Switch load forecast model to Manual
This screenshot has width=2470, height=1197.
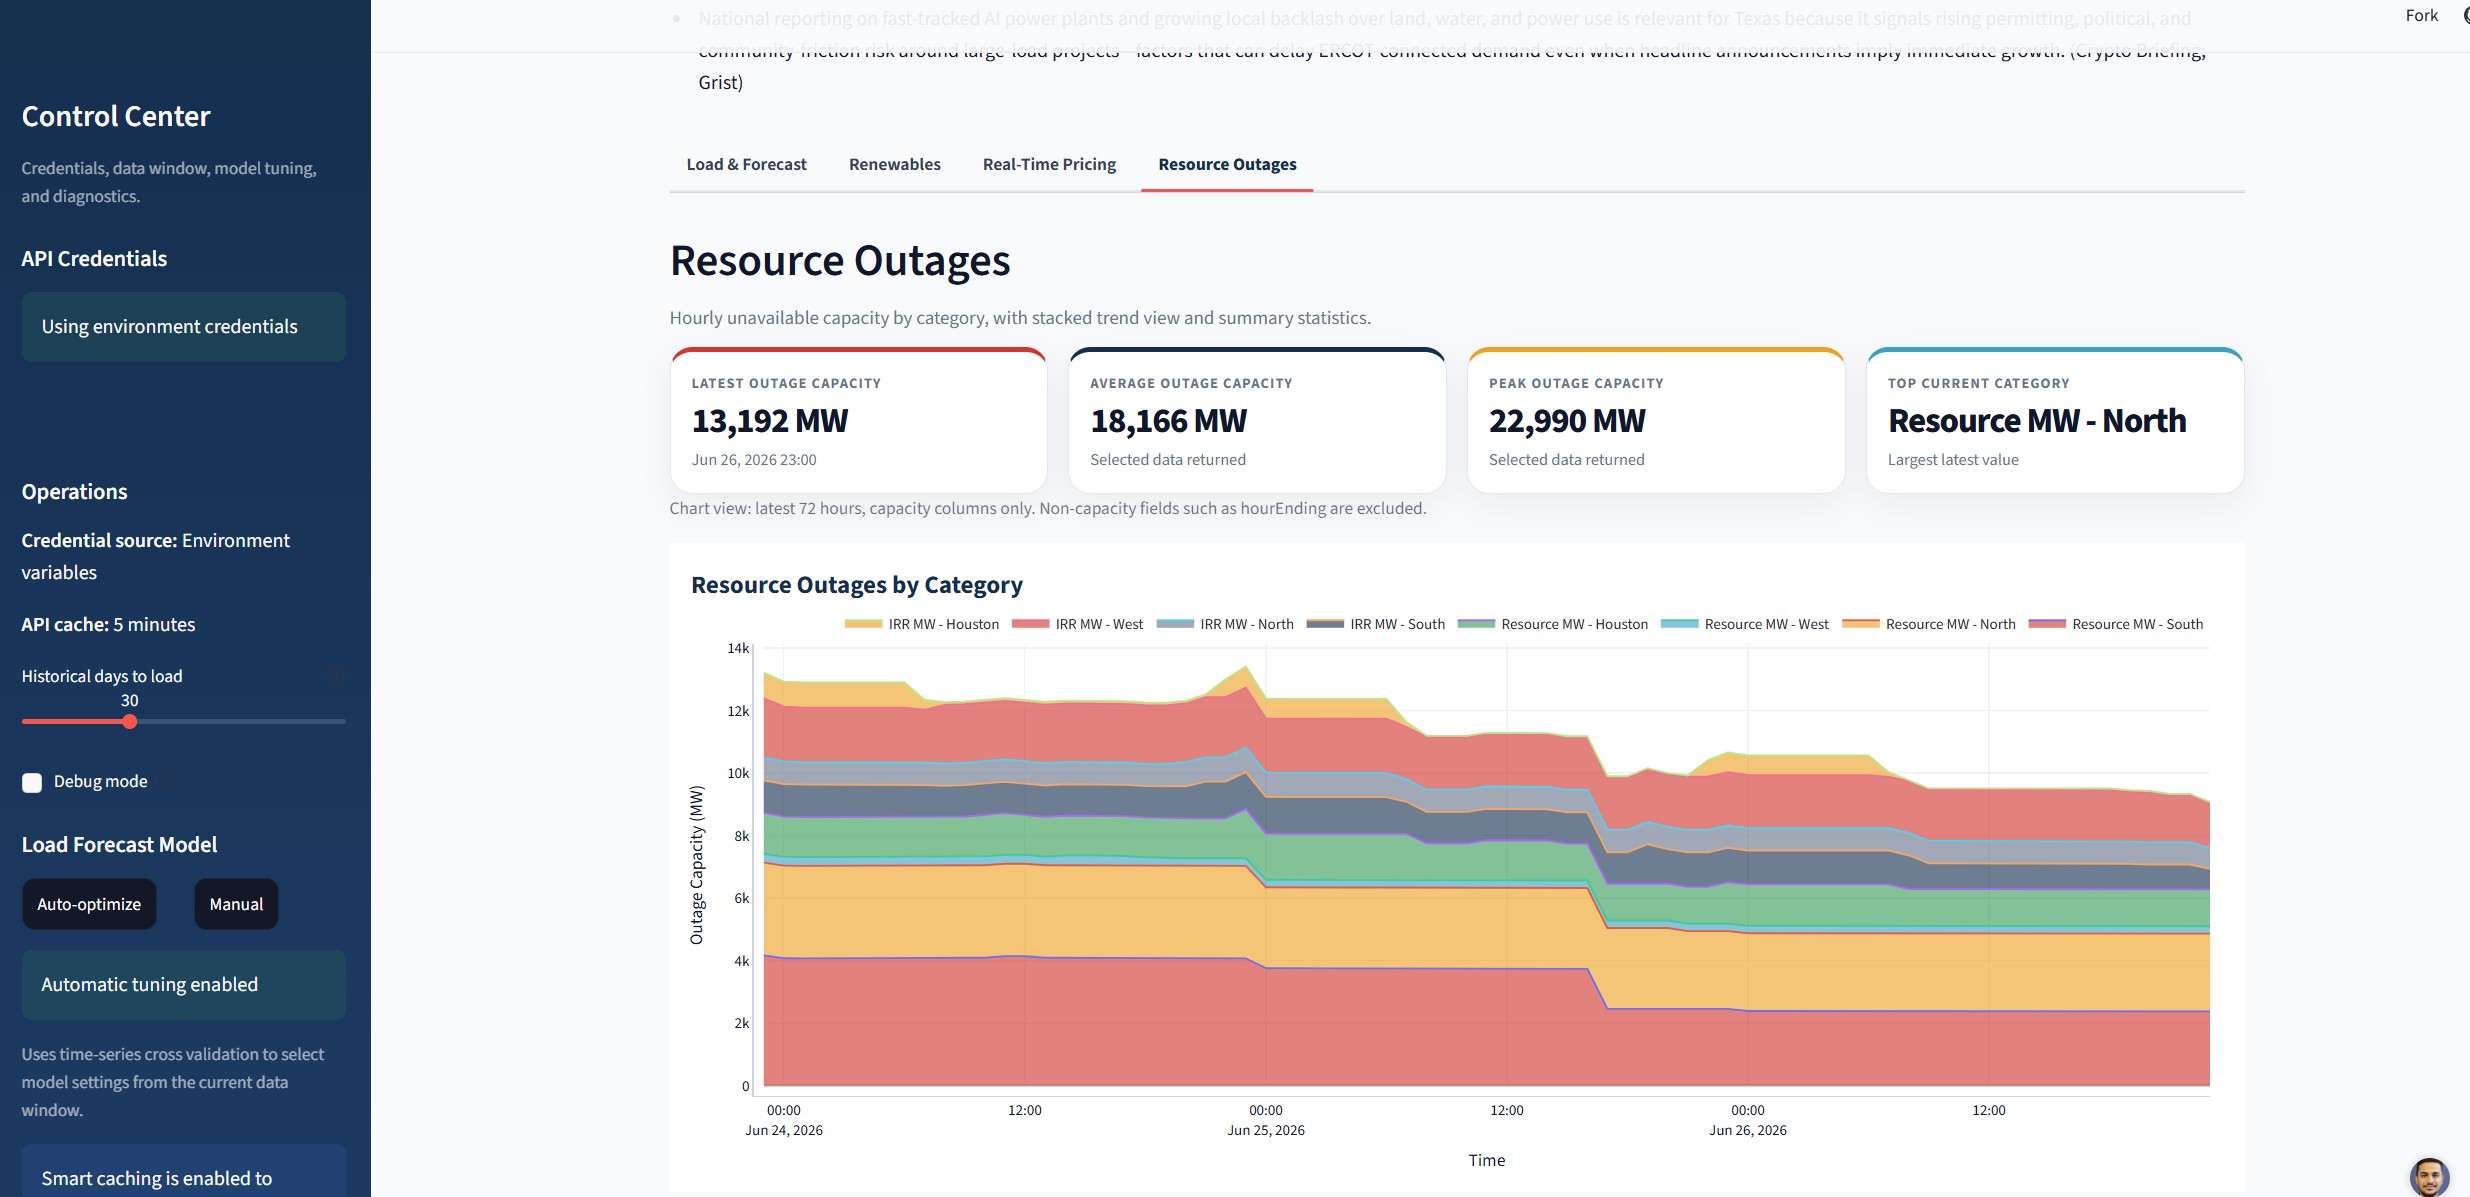pyautogui.click(x=236, y=904)
